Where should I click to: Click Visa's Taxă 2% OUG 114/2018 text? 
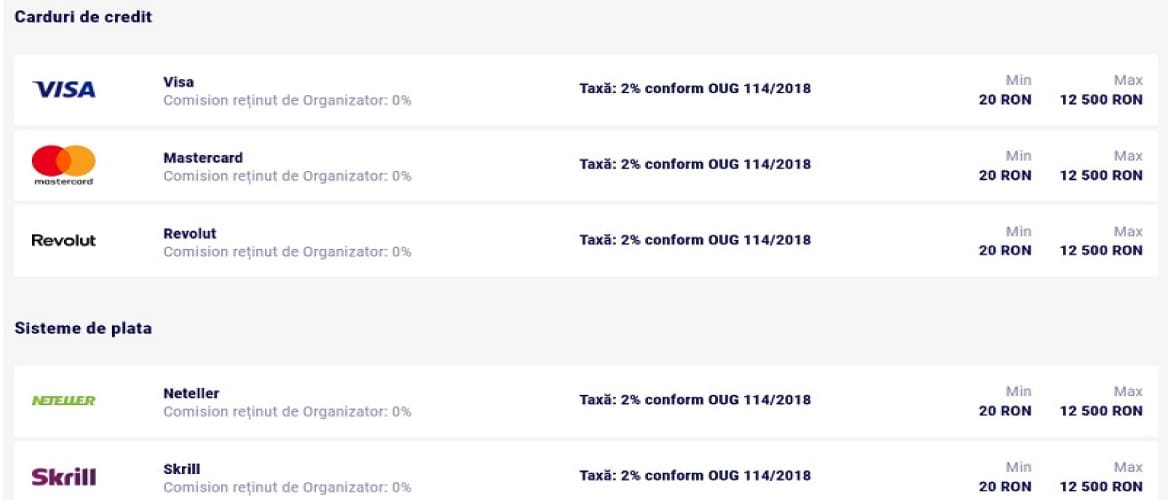tap(695, 89)
